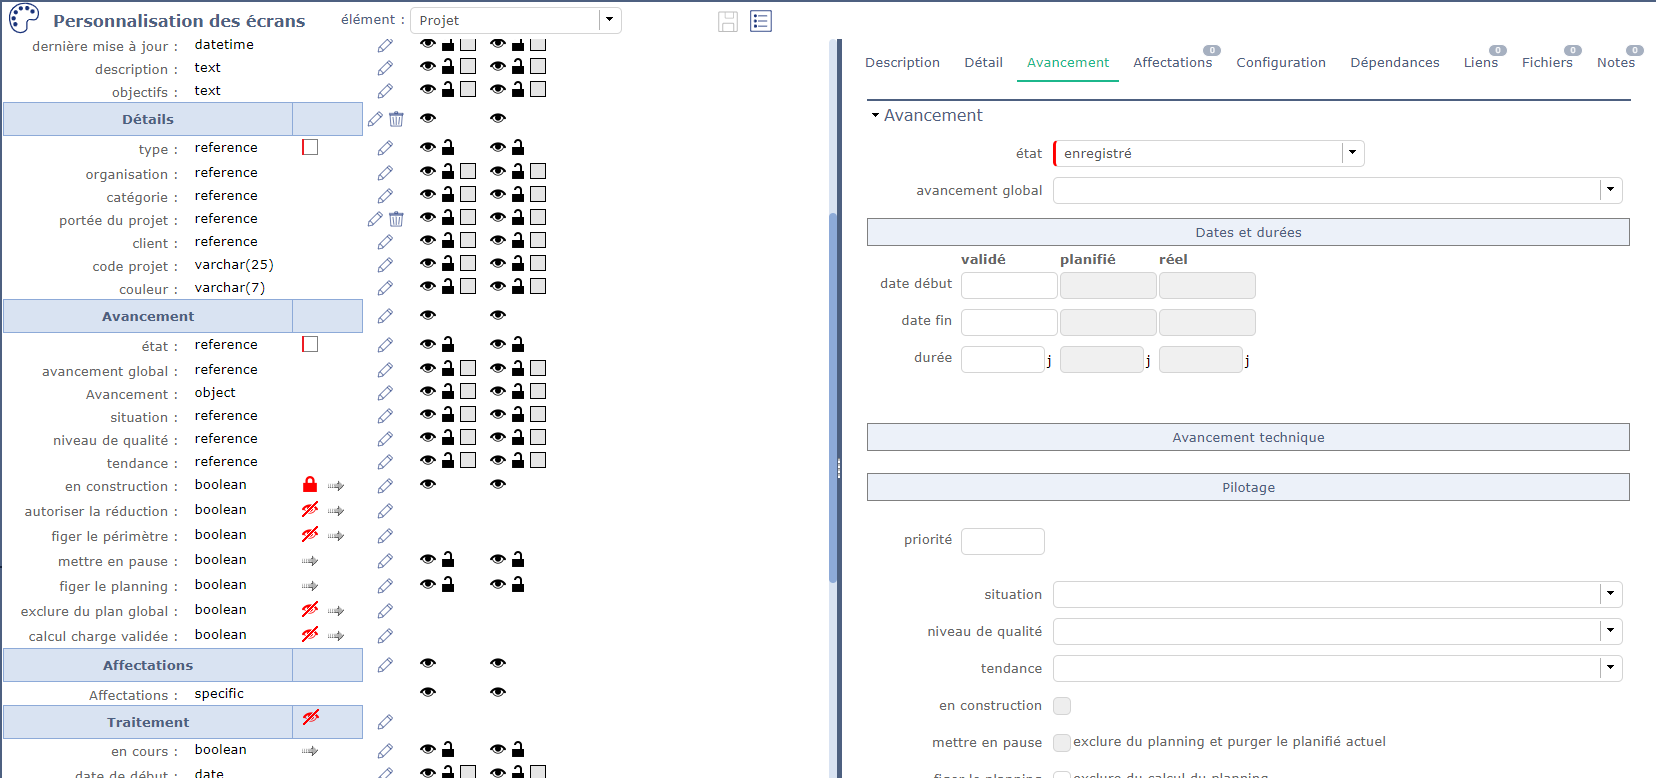Delete the Détails section with trash icon
Viewport: 1656px width, 778px height.
click(x=396, y=119)
